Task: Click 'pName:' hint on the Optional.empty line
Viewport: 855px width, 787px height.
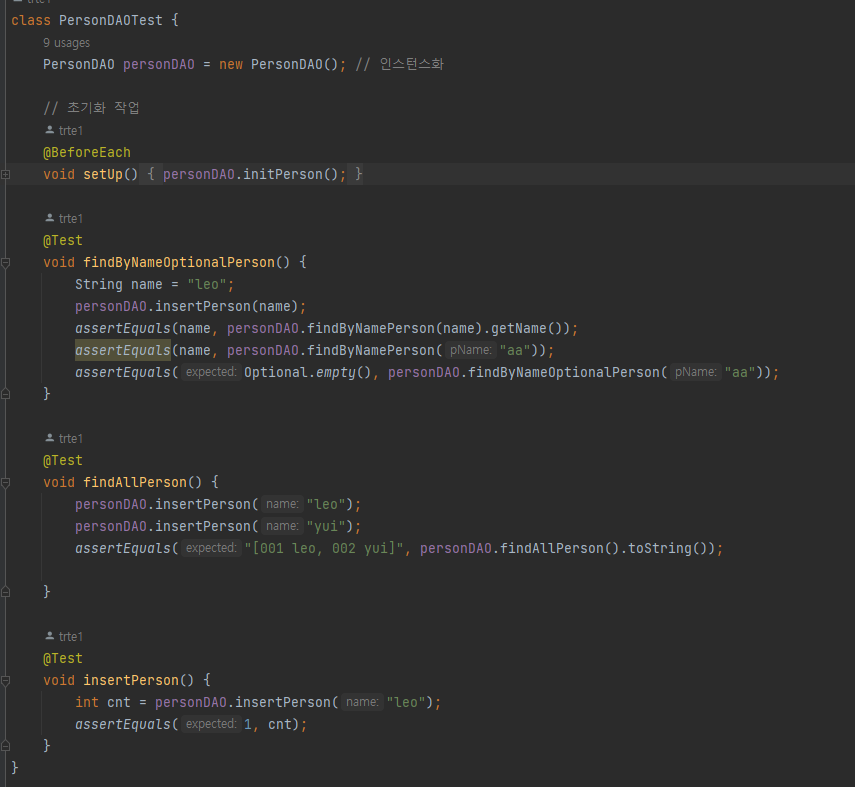Action: (696, 373)
